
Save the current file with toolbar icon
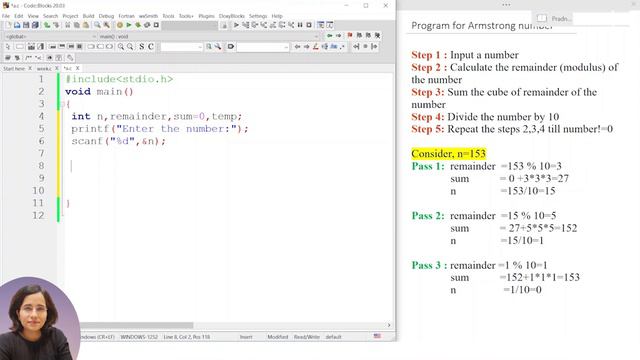[x=26, y=25]
